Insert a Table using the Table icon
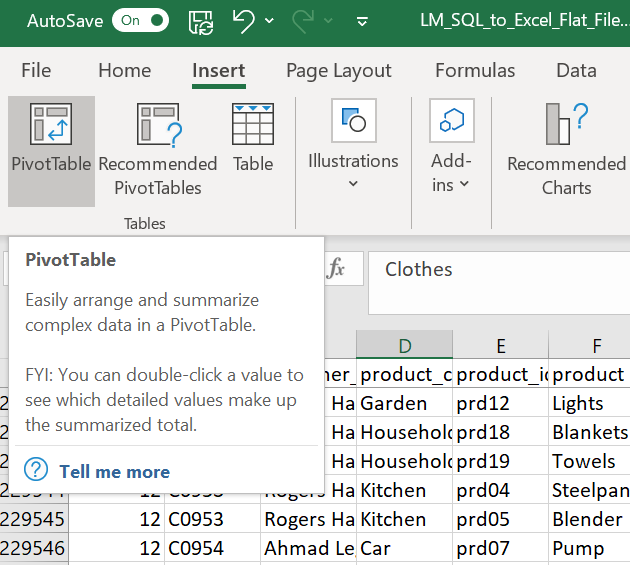The width and height of the screenshot is (630, 565). click(x=253, y=140)
